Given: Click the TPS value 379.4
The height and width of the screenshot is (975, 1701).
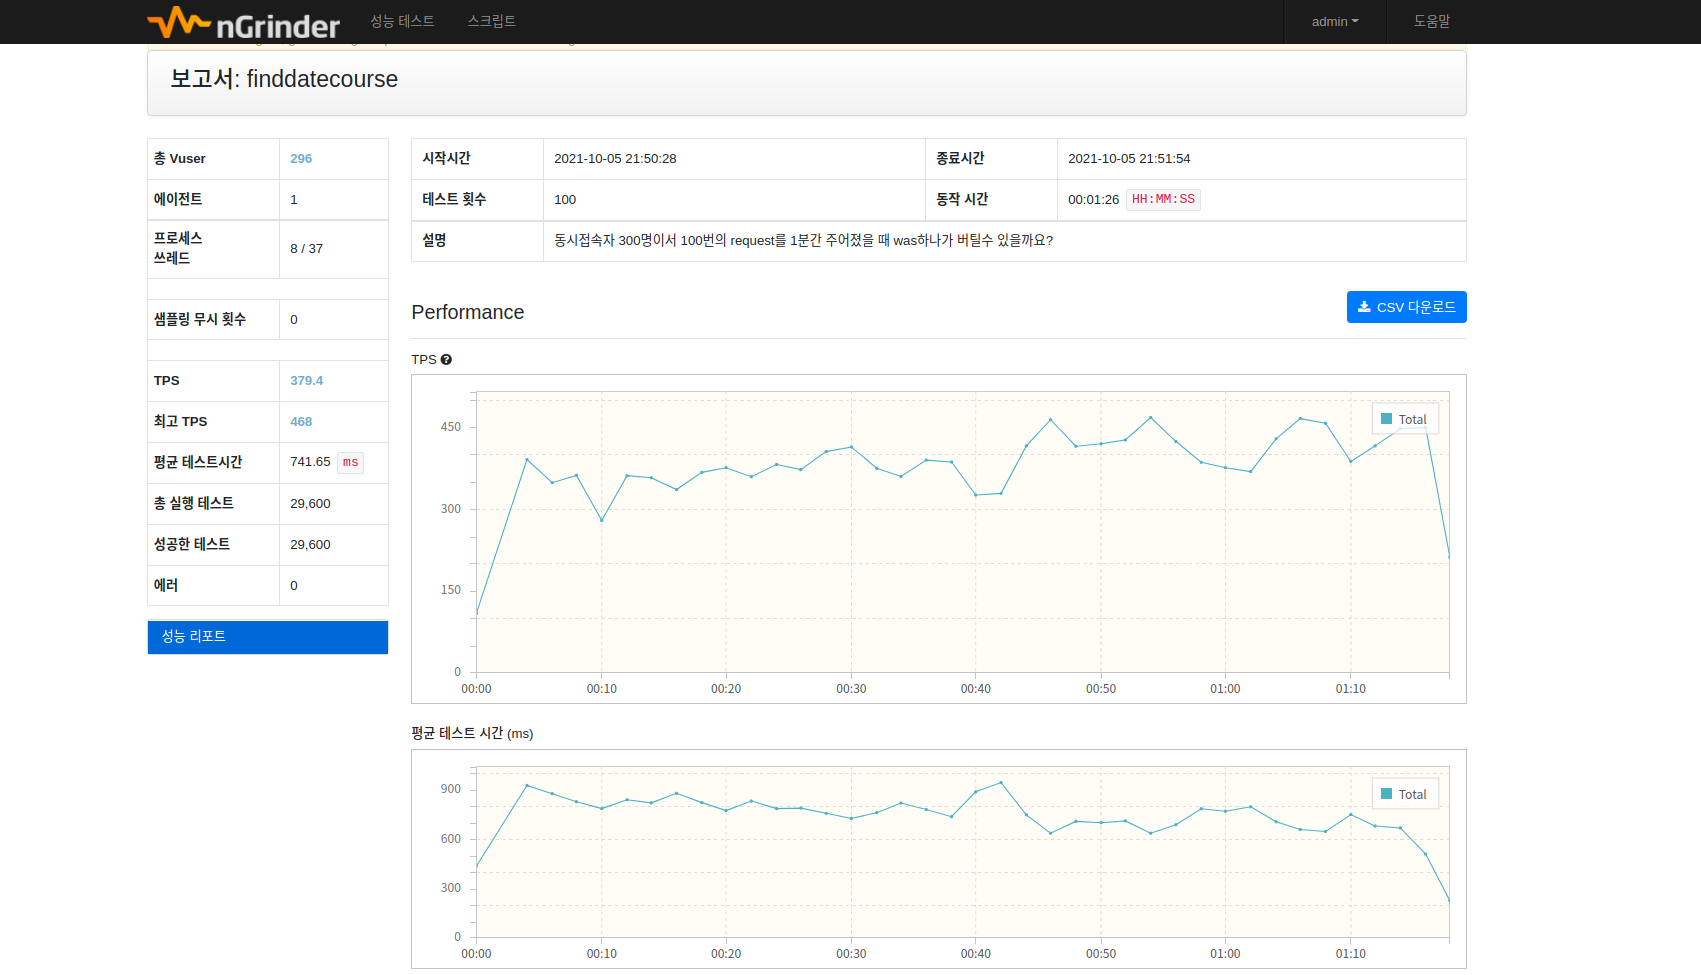Looking at the screenshot, I should [x=307, y=381].
